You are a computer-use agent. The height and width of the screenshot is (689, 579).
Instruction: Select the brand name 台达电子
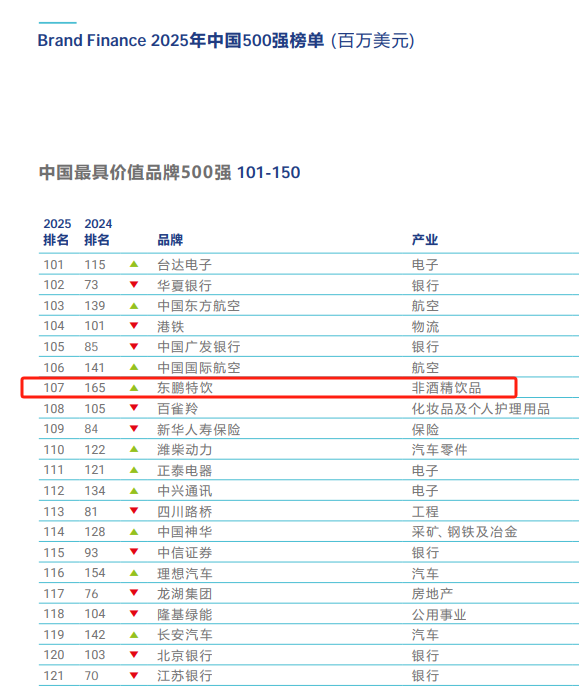(185, 265)
